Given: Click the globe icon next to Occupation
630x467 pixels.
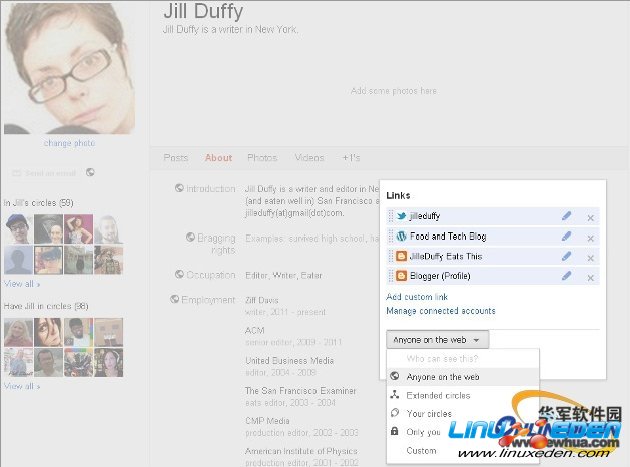Looking at the screenshot, I should [178, 275].
